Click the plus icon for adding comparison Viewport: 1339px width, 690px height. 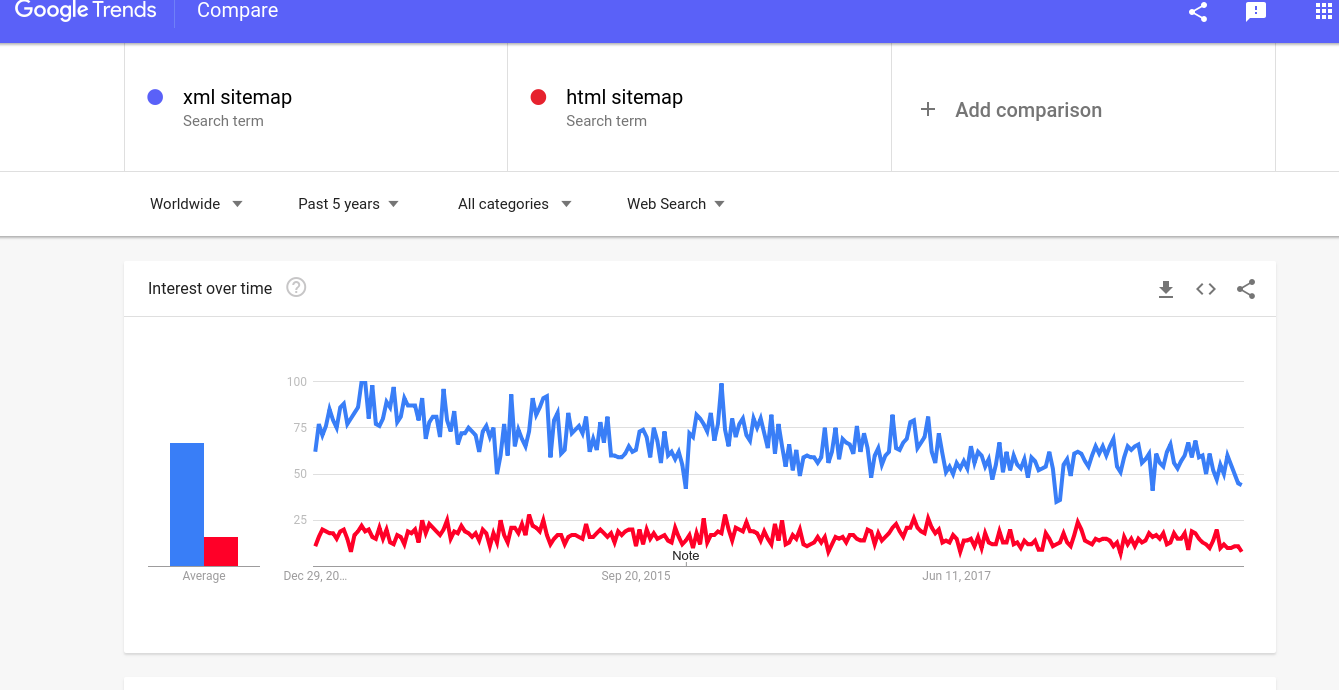tap(929, 110)
